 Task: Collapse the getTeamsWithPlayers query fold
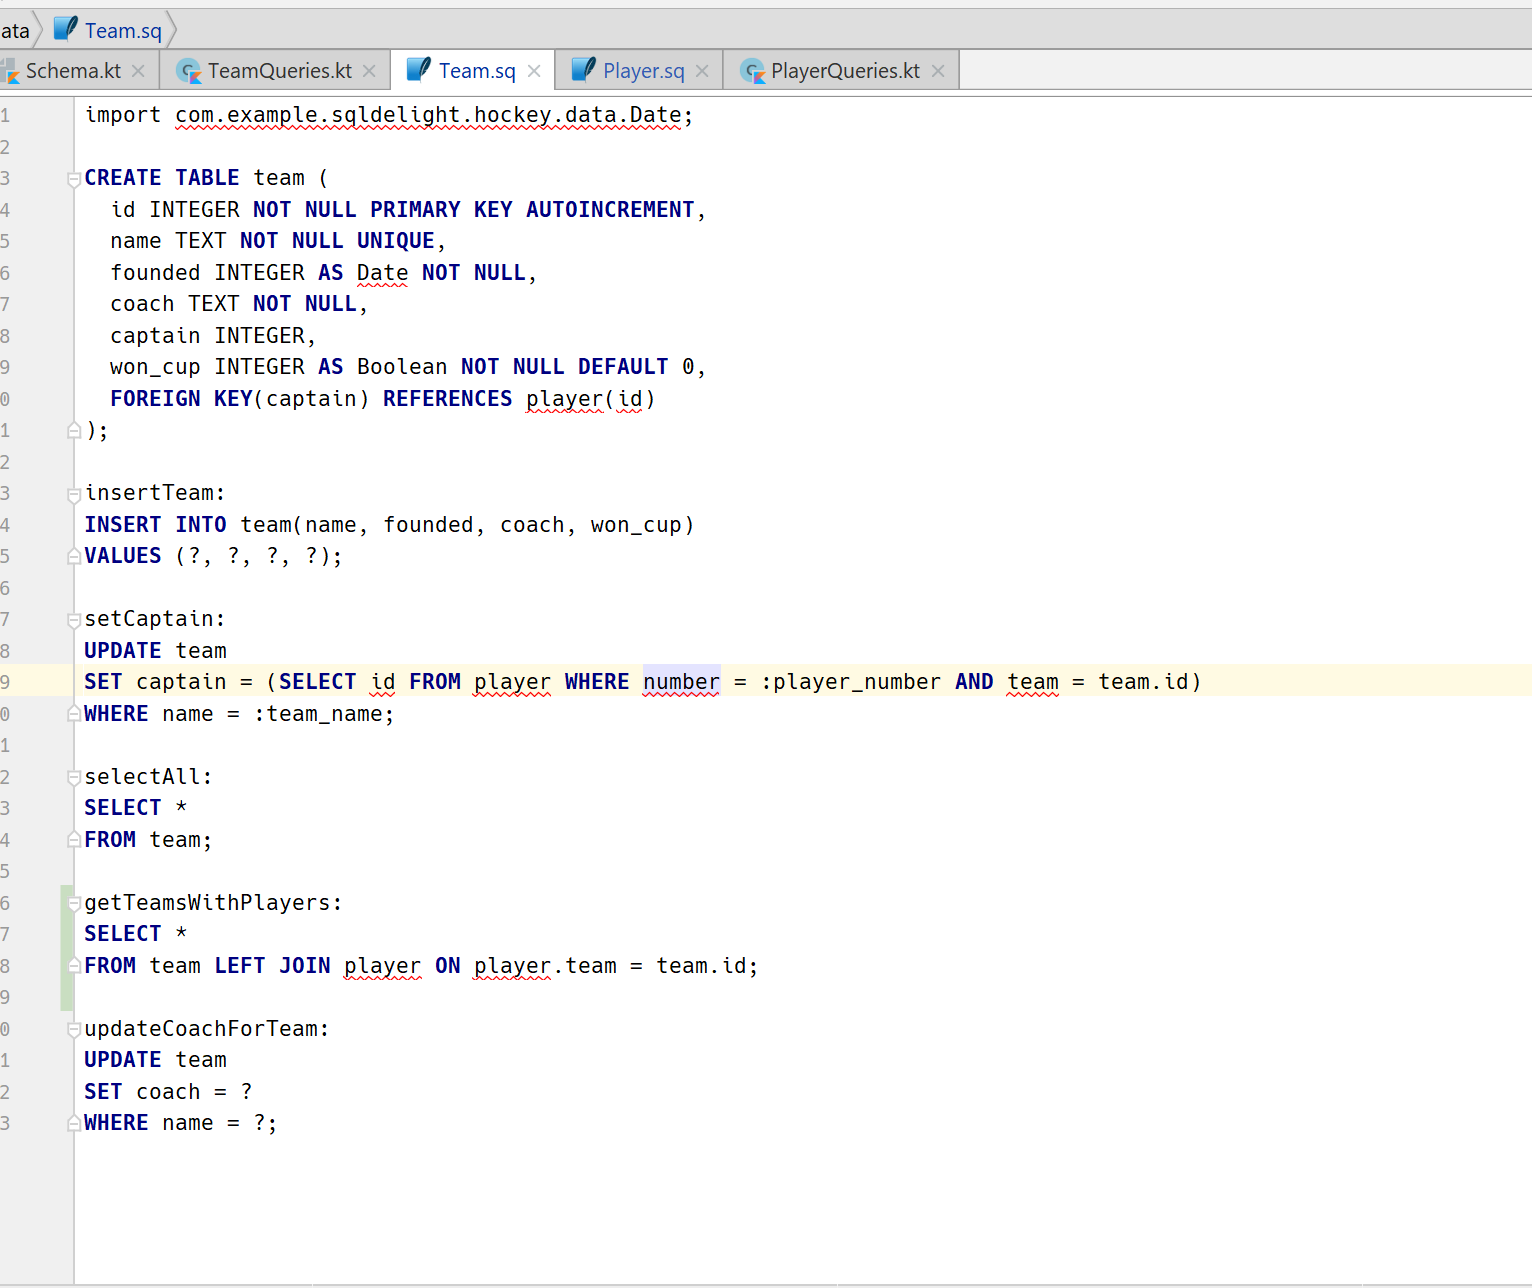(73, 902)
